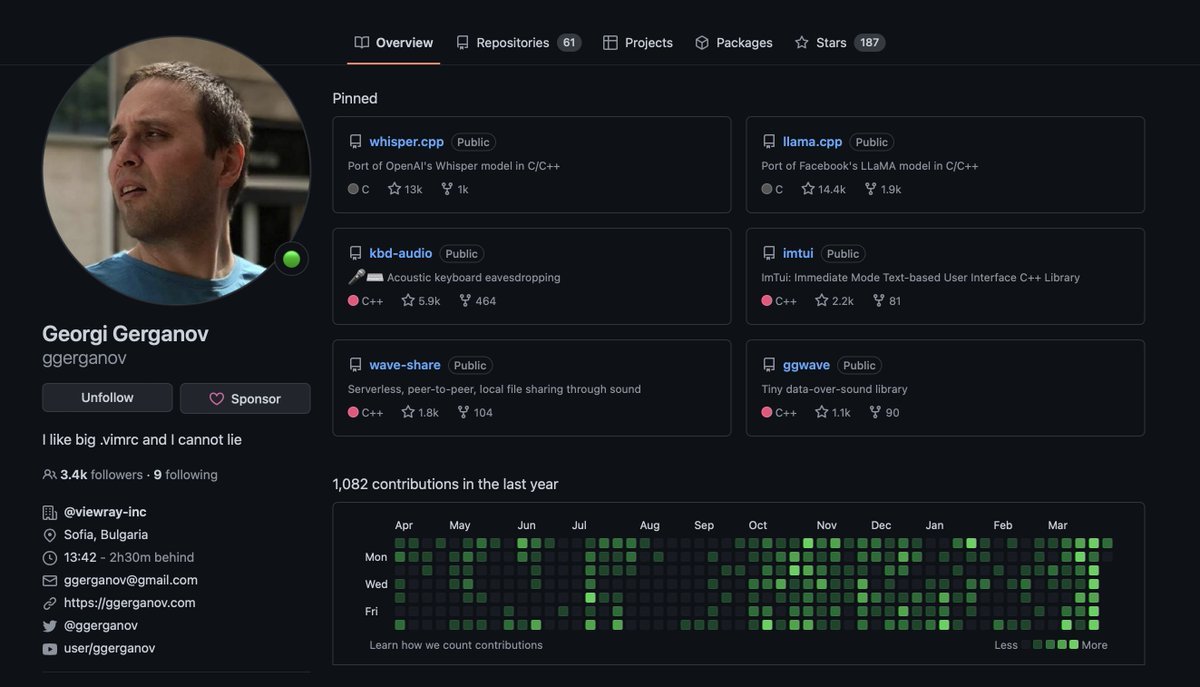
Task: Switch to the Stars tab
Action: [x=830, y=43]
